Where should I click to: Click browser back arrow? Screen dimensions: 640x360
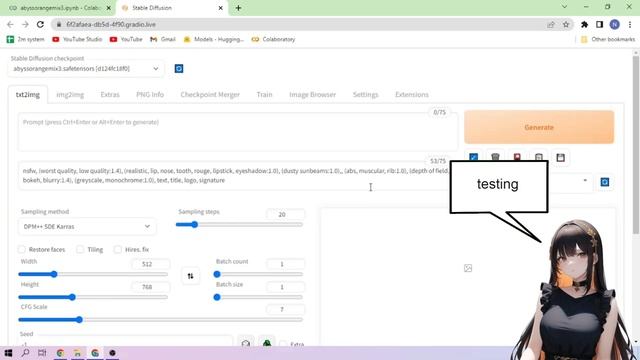(10, 24)
